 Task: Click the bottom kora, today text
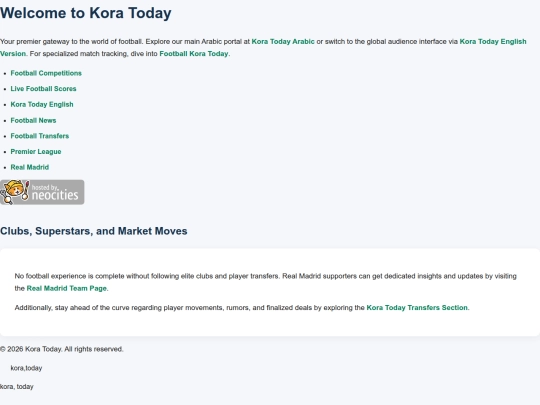coord(17,387)
